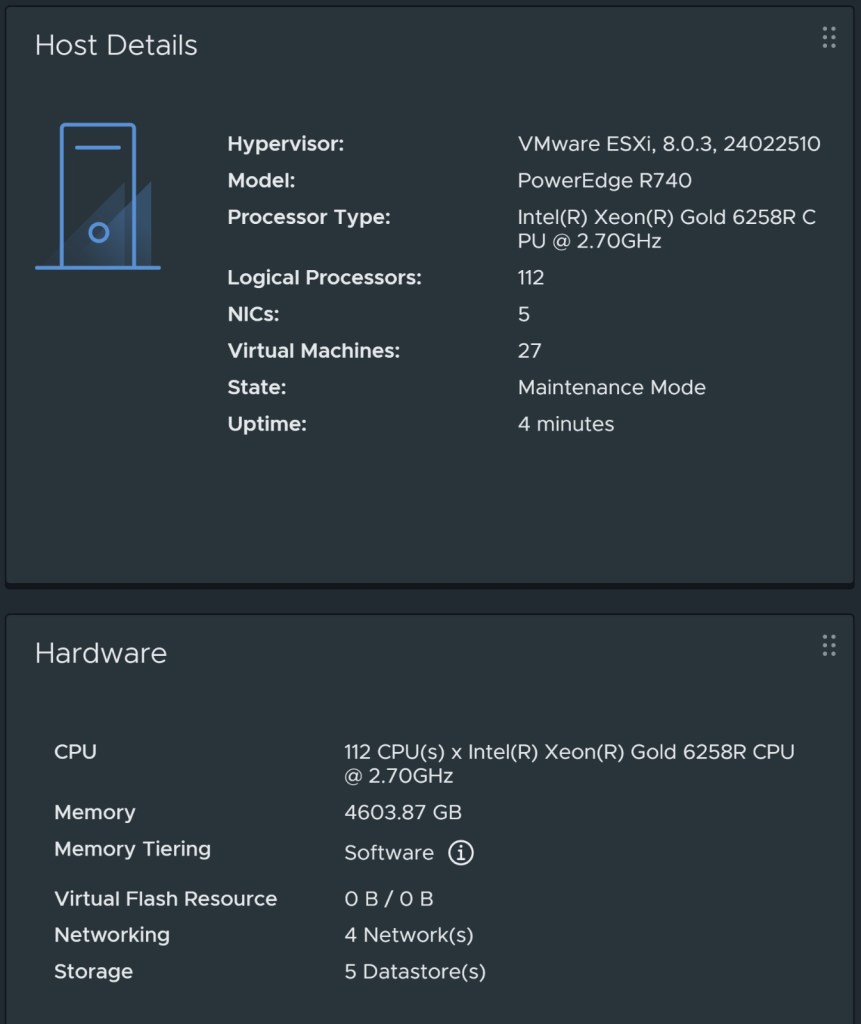Select the blue host server illustration icon
The height and width of the screenshot is (1024, 861).
point(97,195)
